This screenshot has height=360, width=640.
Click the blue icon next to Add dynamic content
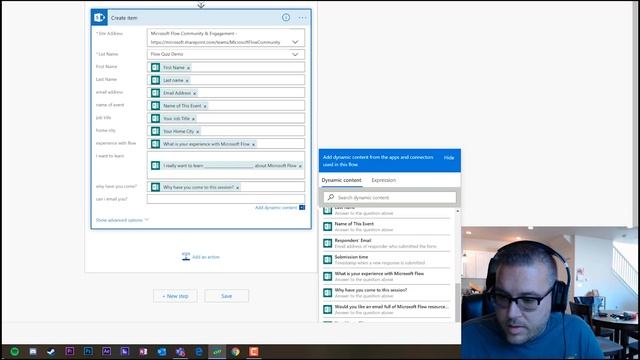pyautogui.click(x=302, y=207)
